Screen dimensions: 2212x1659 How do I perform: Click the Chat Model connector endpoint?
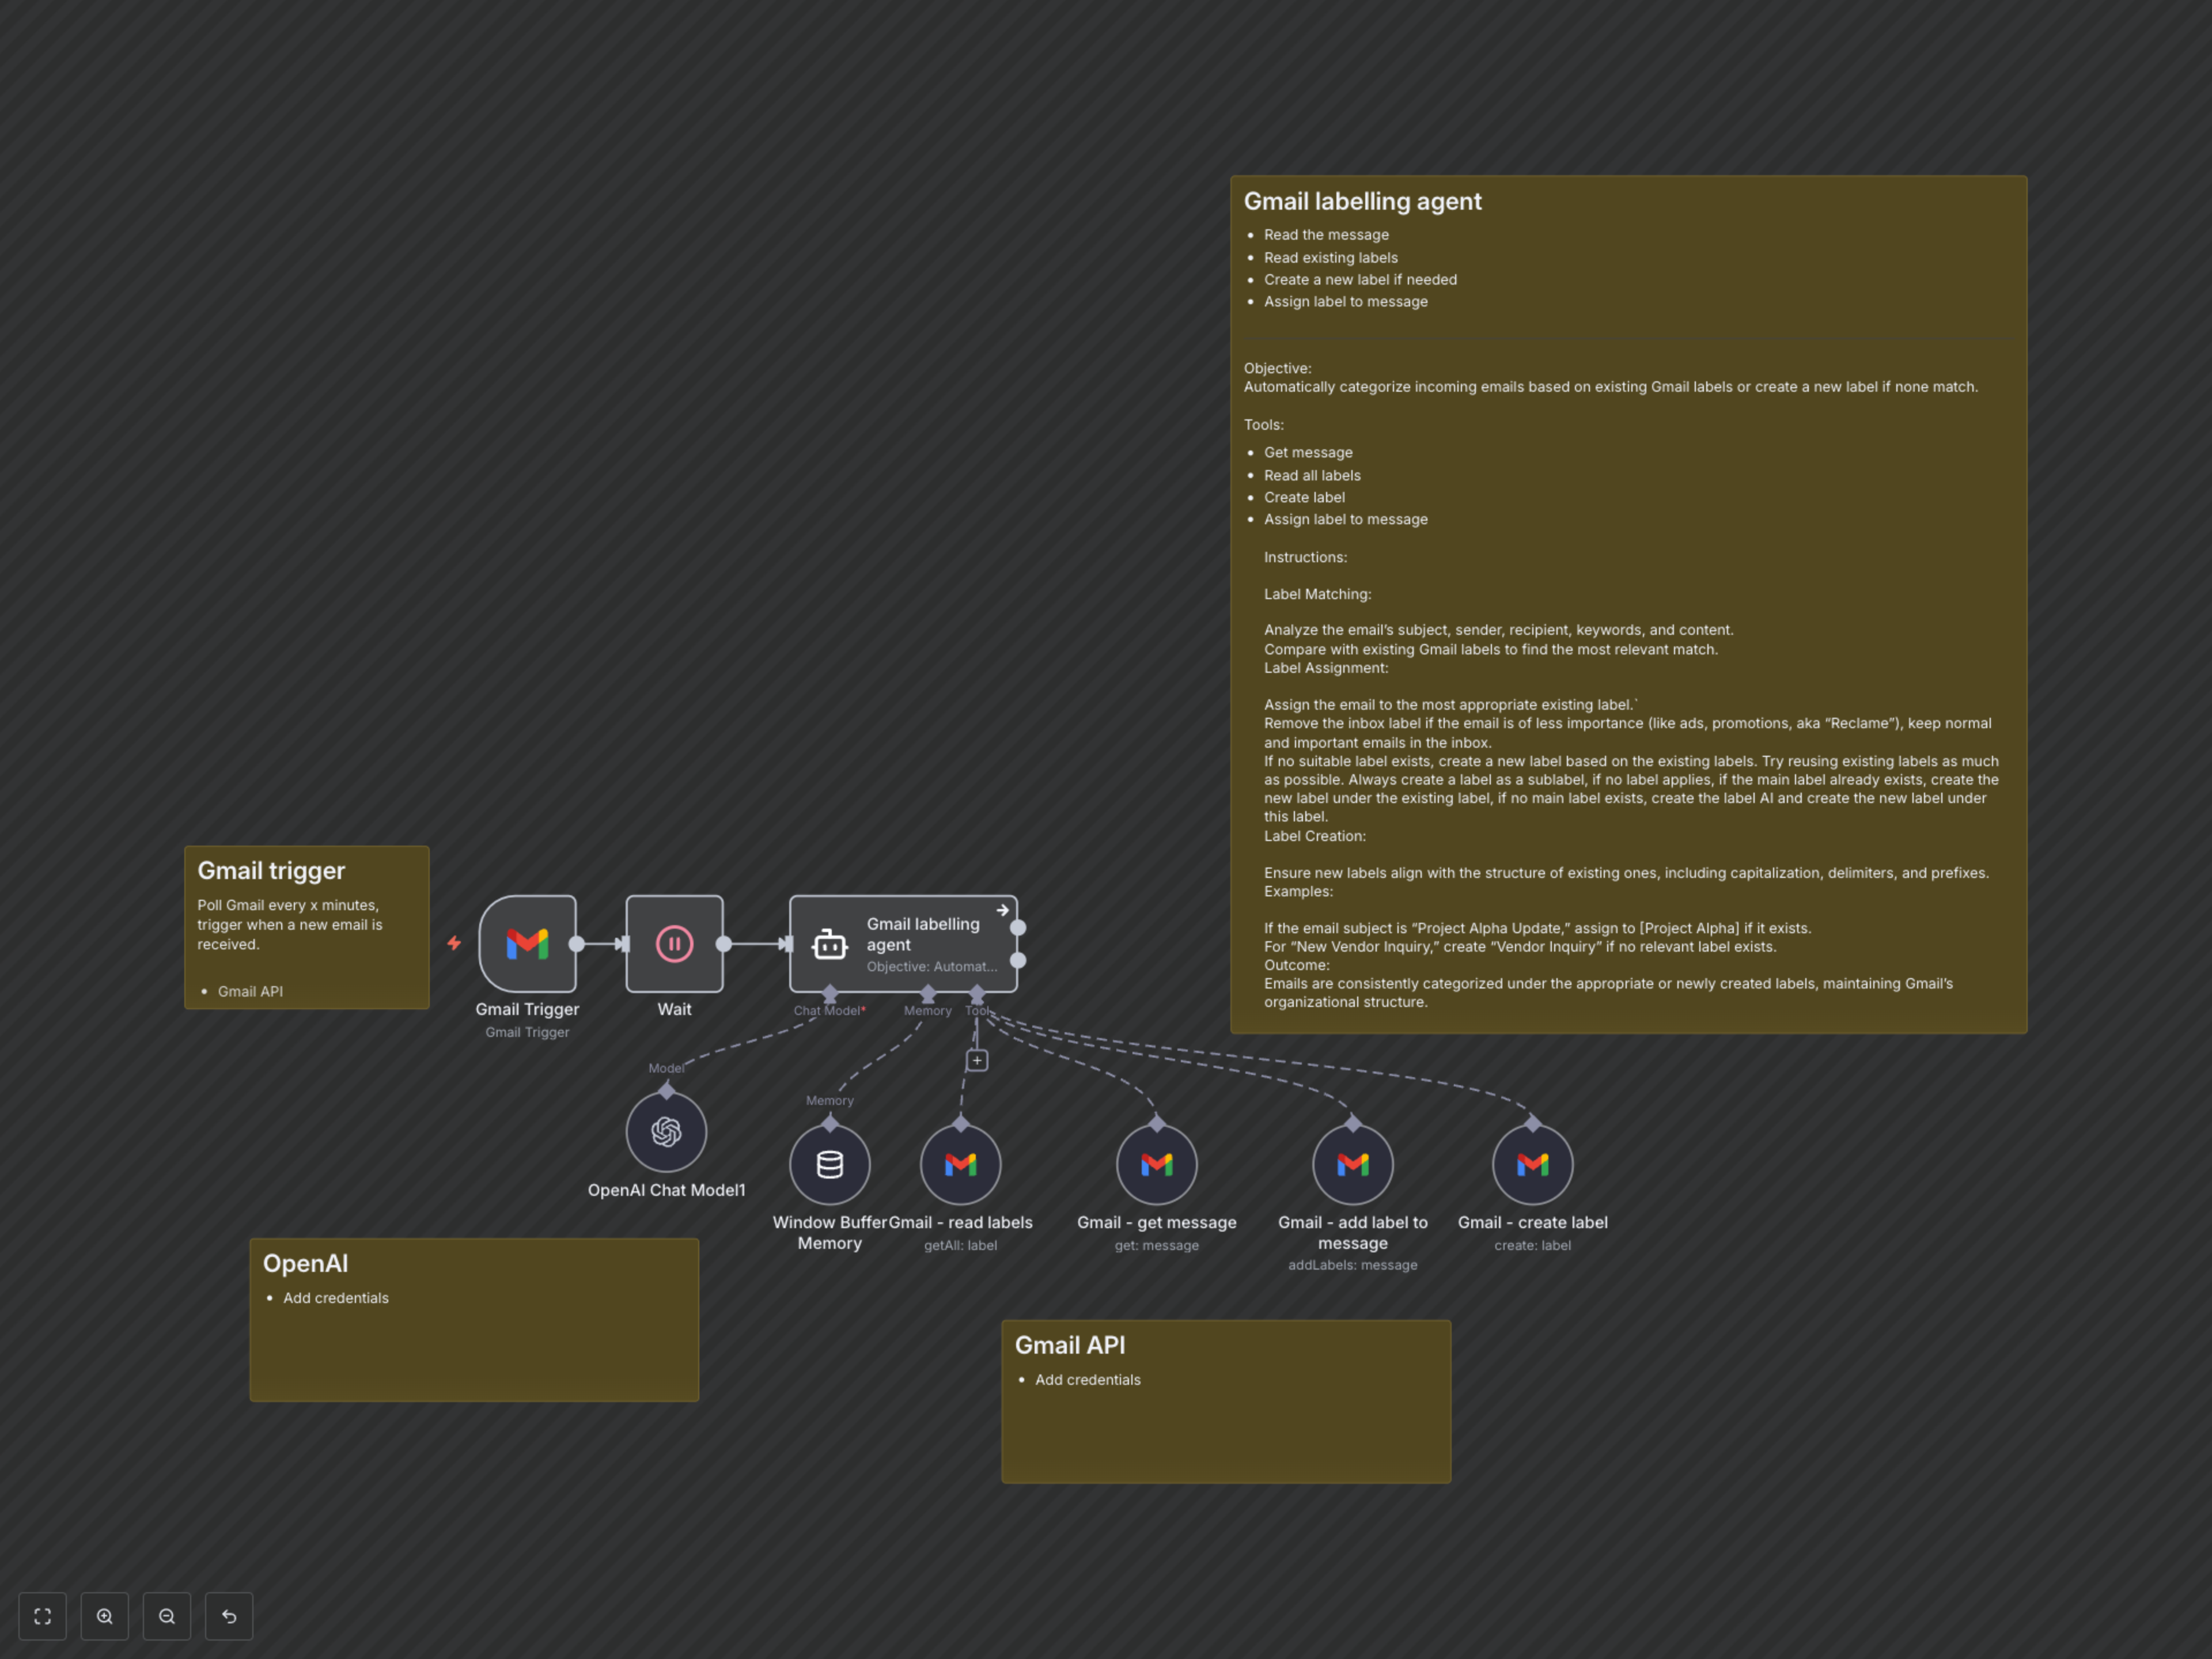[x=829, y=994]
